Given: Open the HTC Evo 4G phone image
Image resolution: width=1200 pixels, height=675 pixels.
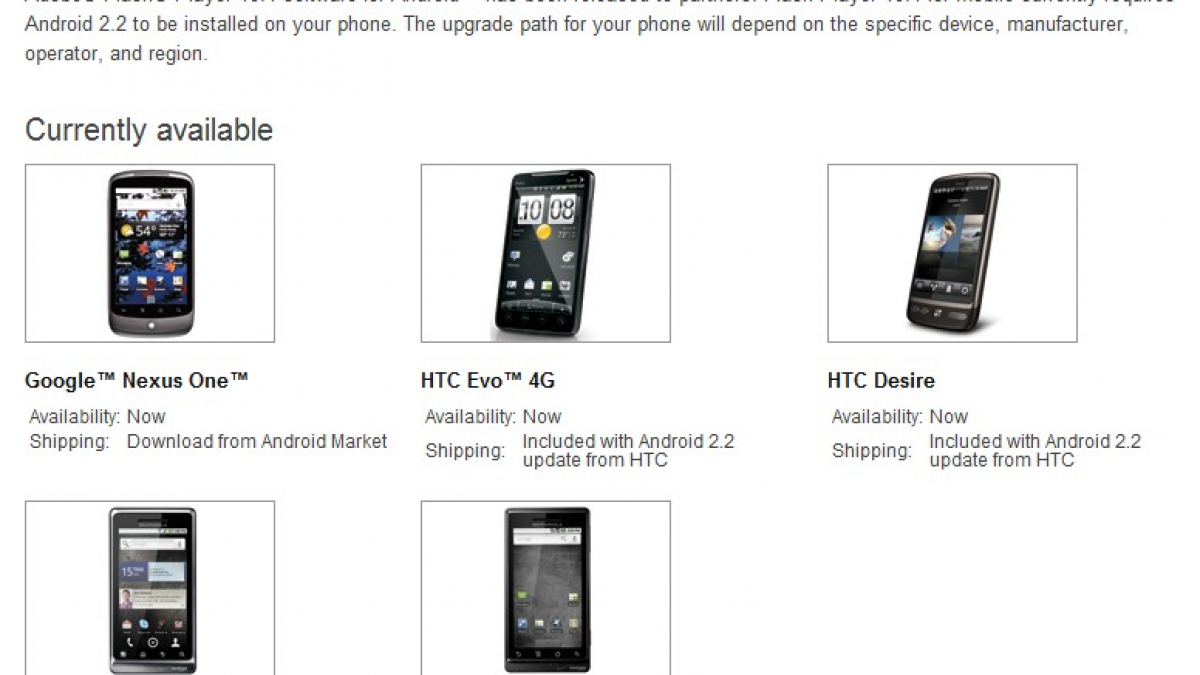Looking at the screenshot, I should pyautogui.click(x=545, y=253).
